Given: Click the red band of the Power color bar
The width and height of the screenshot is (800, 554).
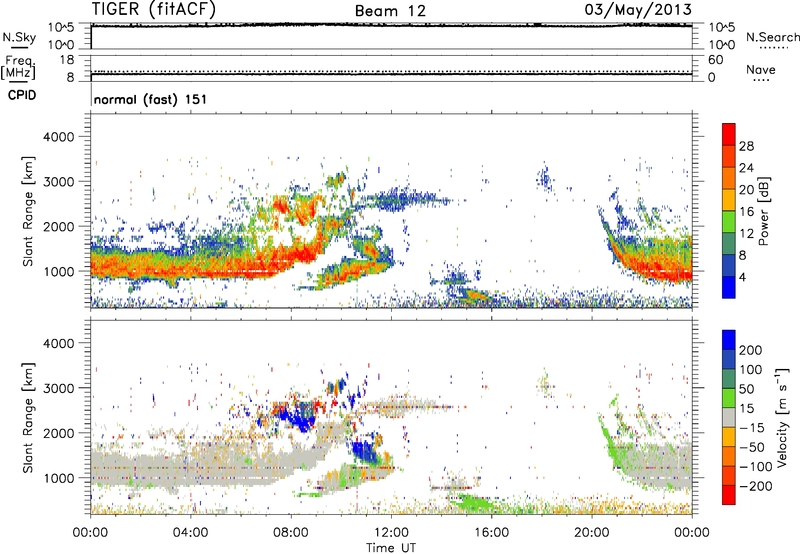Looking at the screenshot, I should (729, 134).
